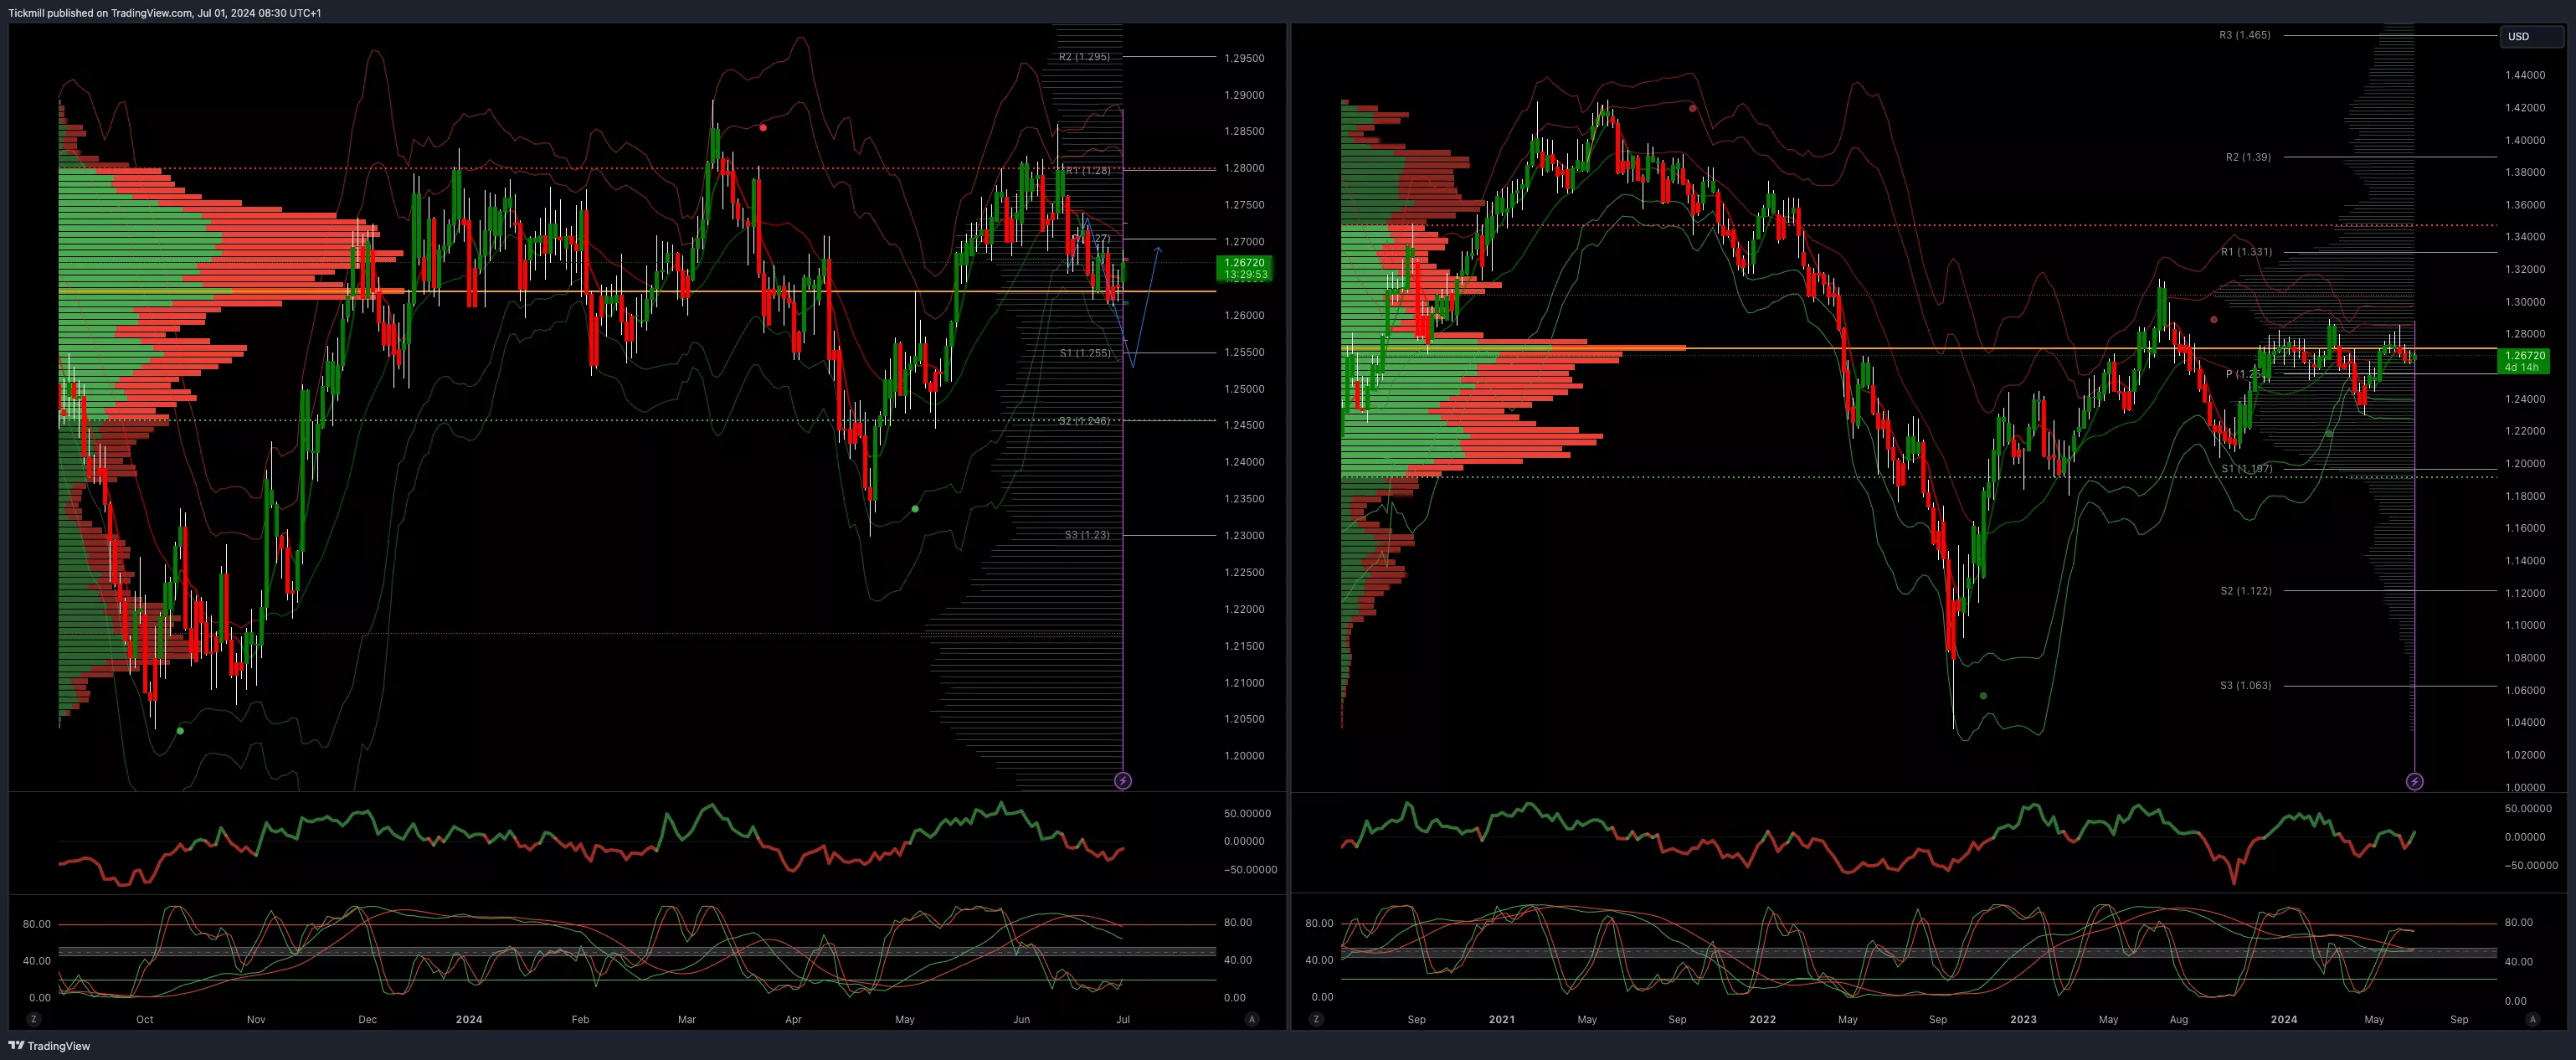Select the R2 (1.295) pivot label
The height and width of the screenshot is (1060, 2576).
point(1084,57)
